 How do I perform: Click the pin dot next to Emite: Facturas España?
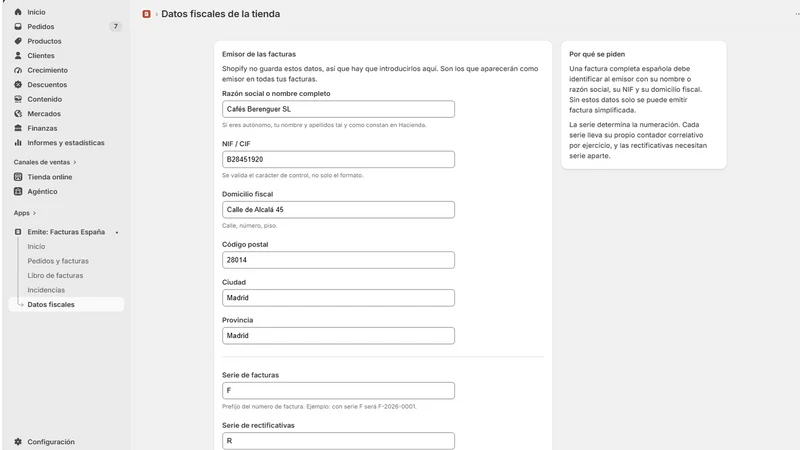click(x=117, y=232)
